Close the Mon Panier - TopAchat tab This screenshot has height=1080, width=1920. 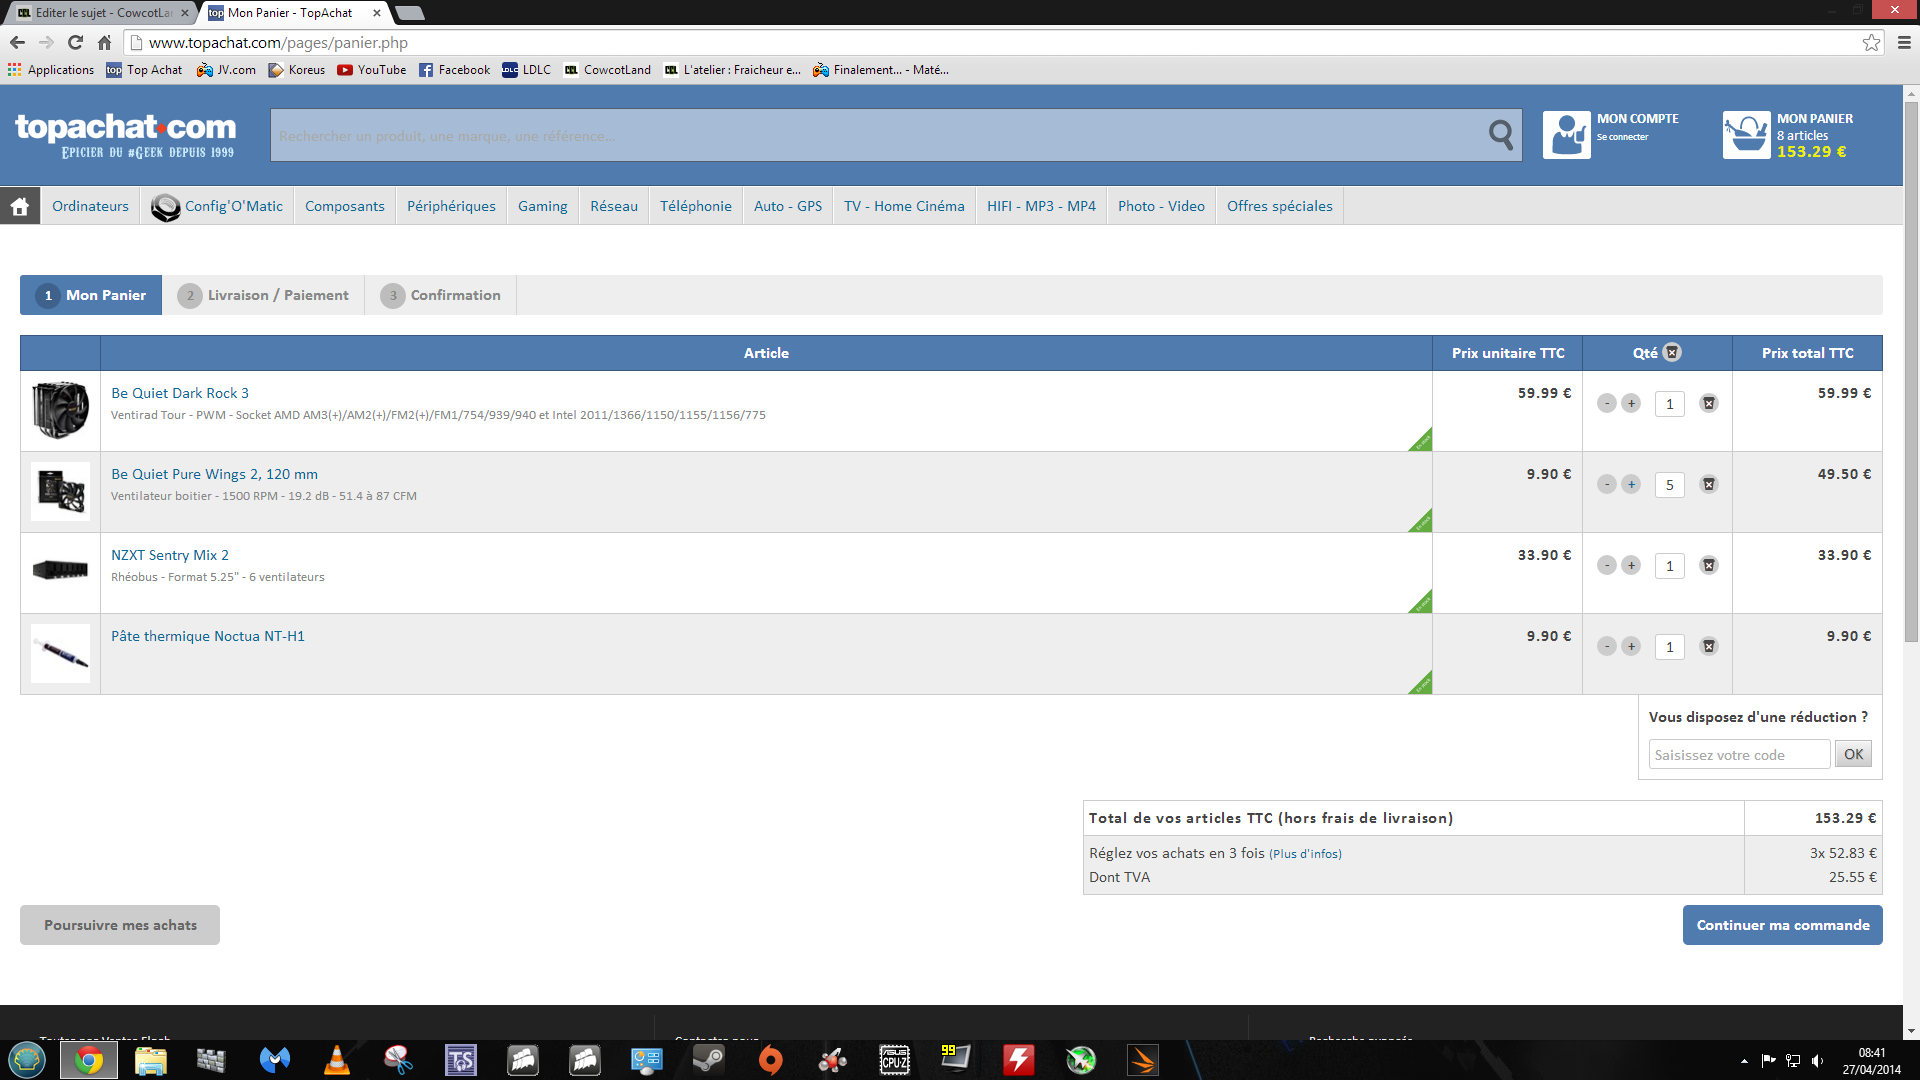point(377,13)
